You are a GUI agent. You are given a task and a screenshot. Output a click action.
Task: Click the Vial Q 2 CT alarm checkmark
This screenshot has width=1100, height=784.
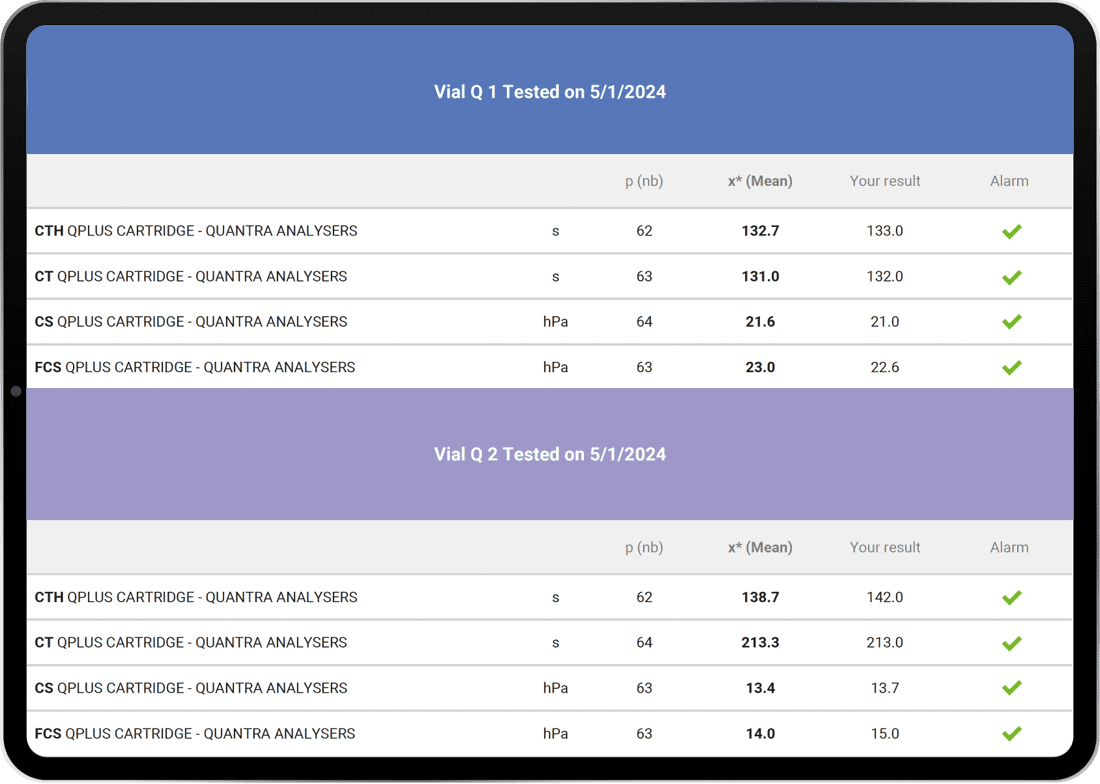point(1011,643)
